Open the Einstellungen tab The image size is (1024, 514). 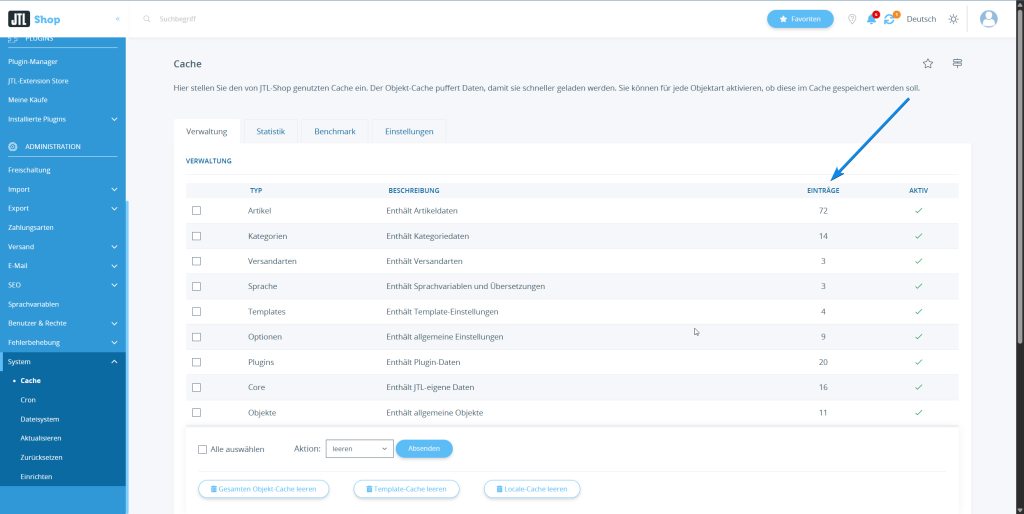(x=409, y=131)
